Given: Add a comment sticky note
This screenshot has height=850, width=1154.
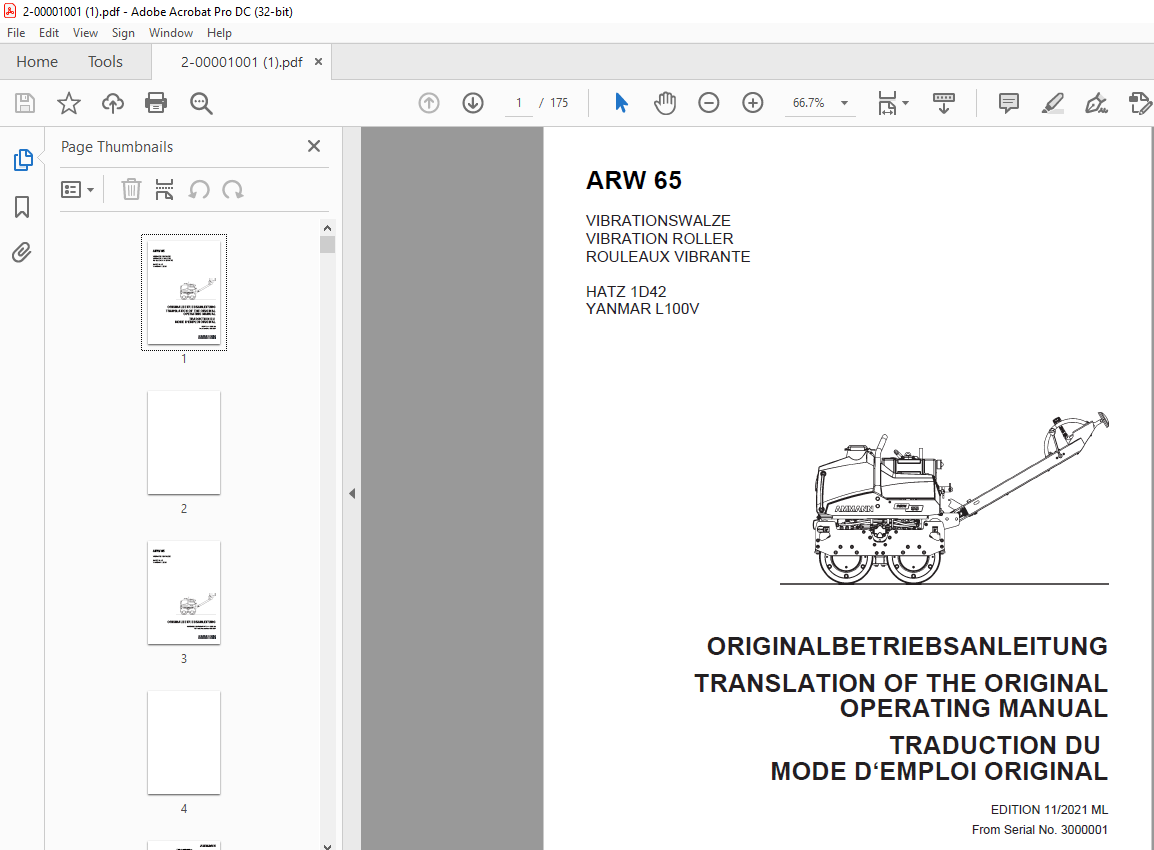Looking at the screenshot, I should coord(1008,103).
